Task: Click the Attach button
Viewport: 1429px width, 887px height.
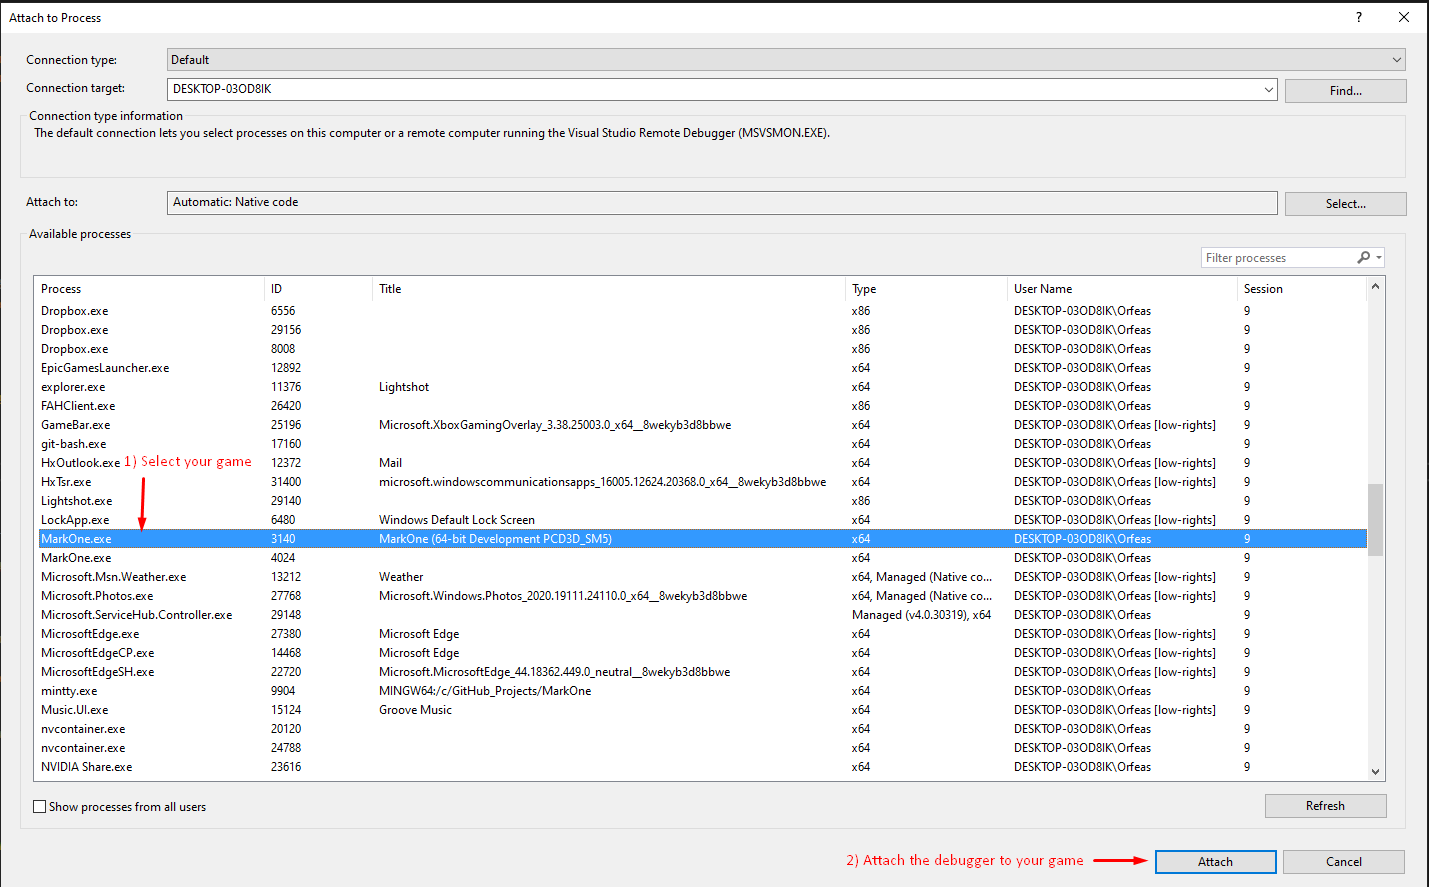Action: pos(1215,862)
